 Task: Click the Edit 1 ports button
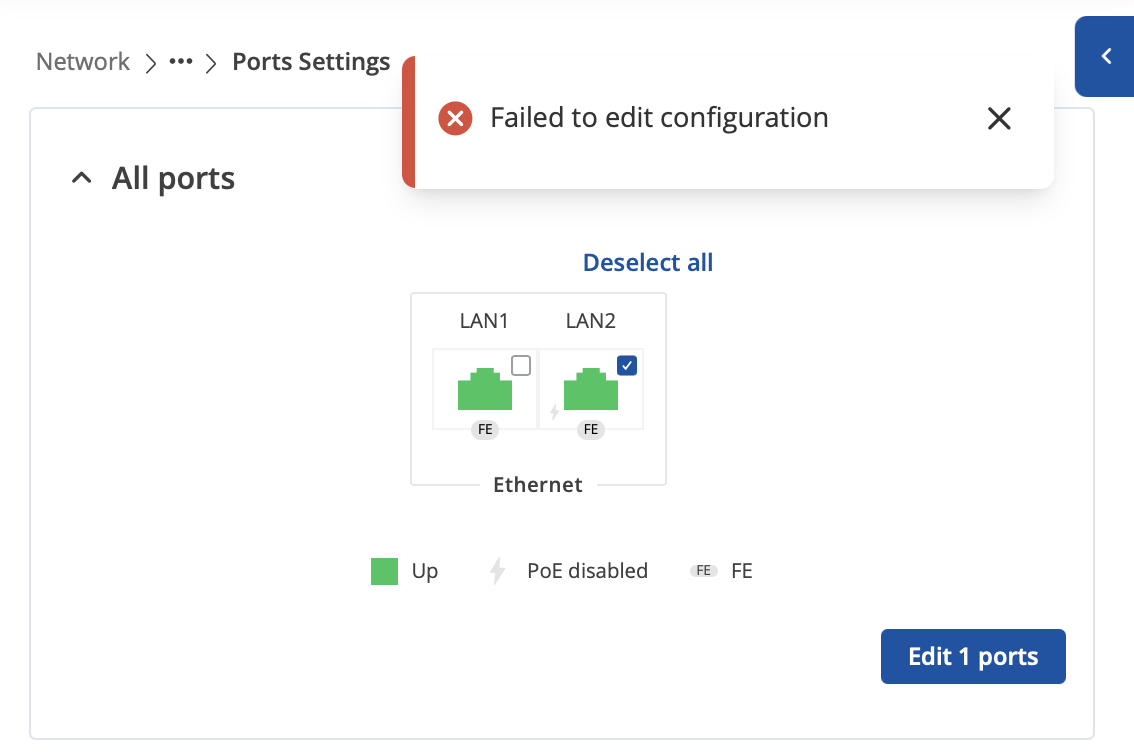(x=973, y=657)
